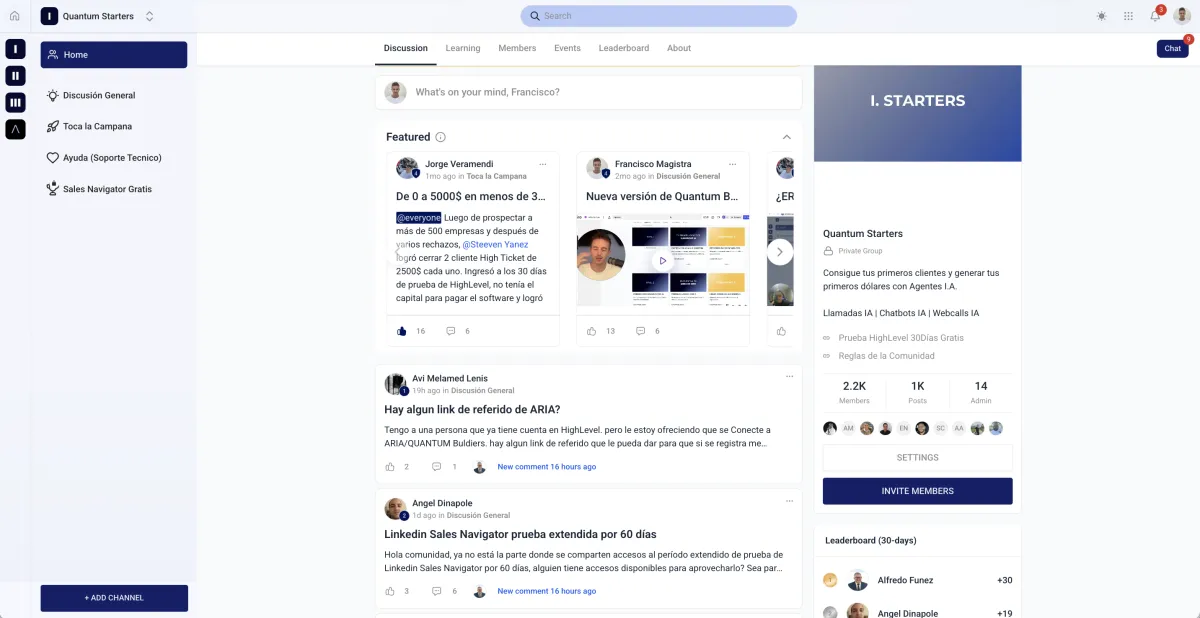1200x618 pixels.
Task: Show next featured posts with arrow
Action: pyautogui.click(x=780, y=251)
